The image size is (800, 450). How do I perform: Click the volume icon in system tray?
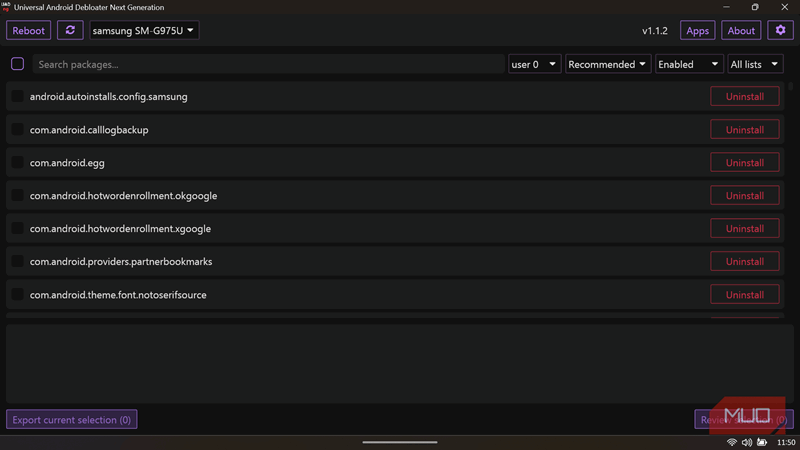[747, 442]
